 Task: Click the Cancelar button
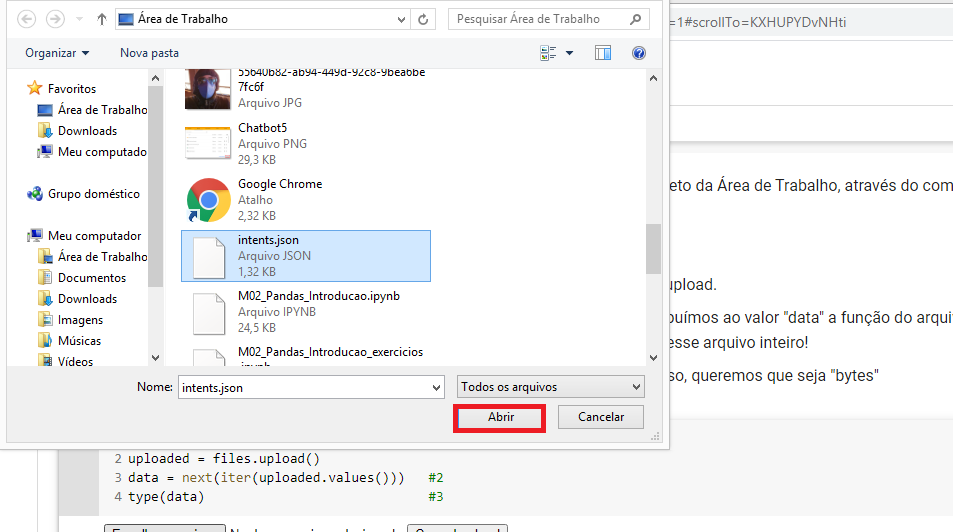point(600,417)
